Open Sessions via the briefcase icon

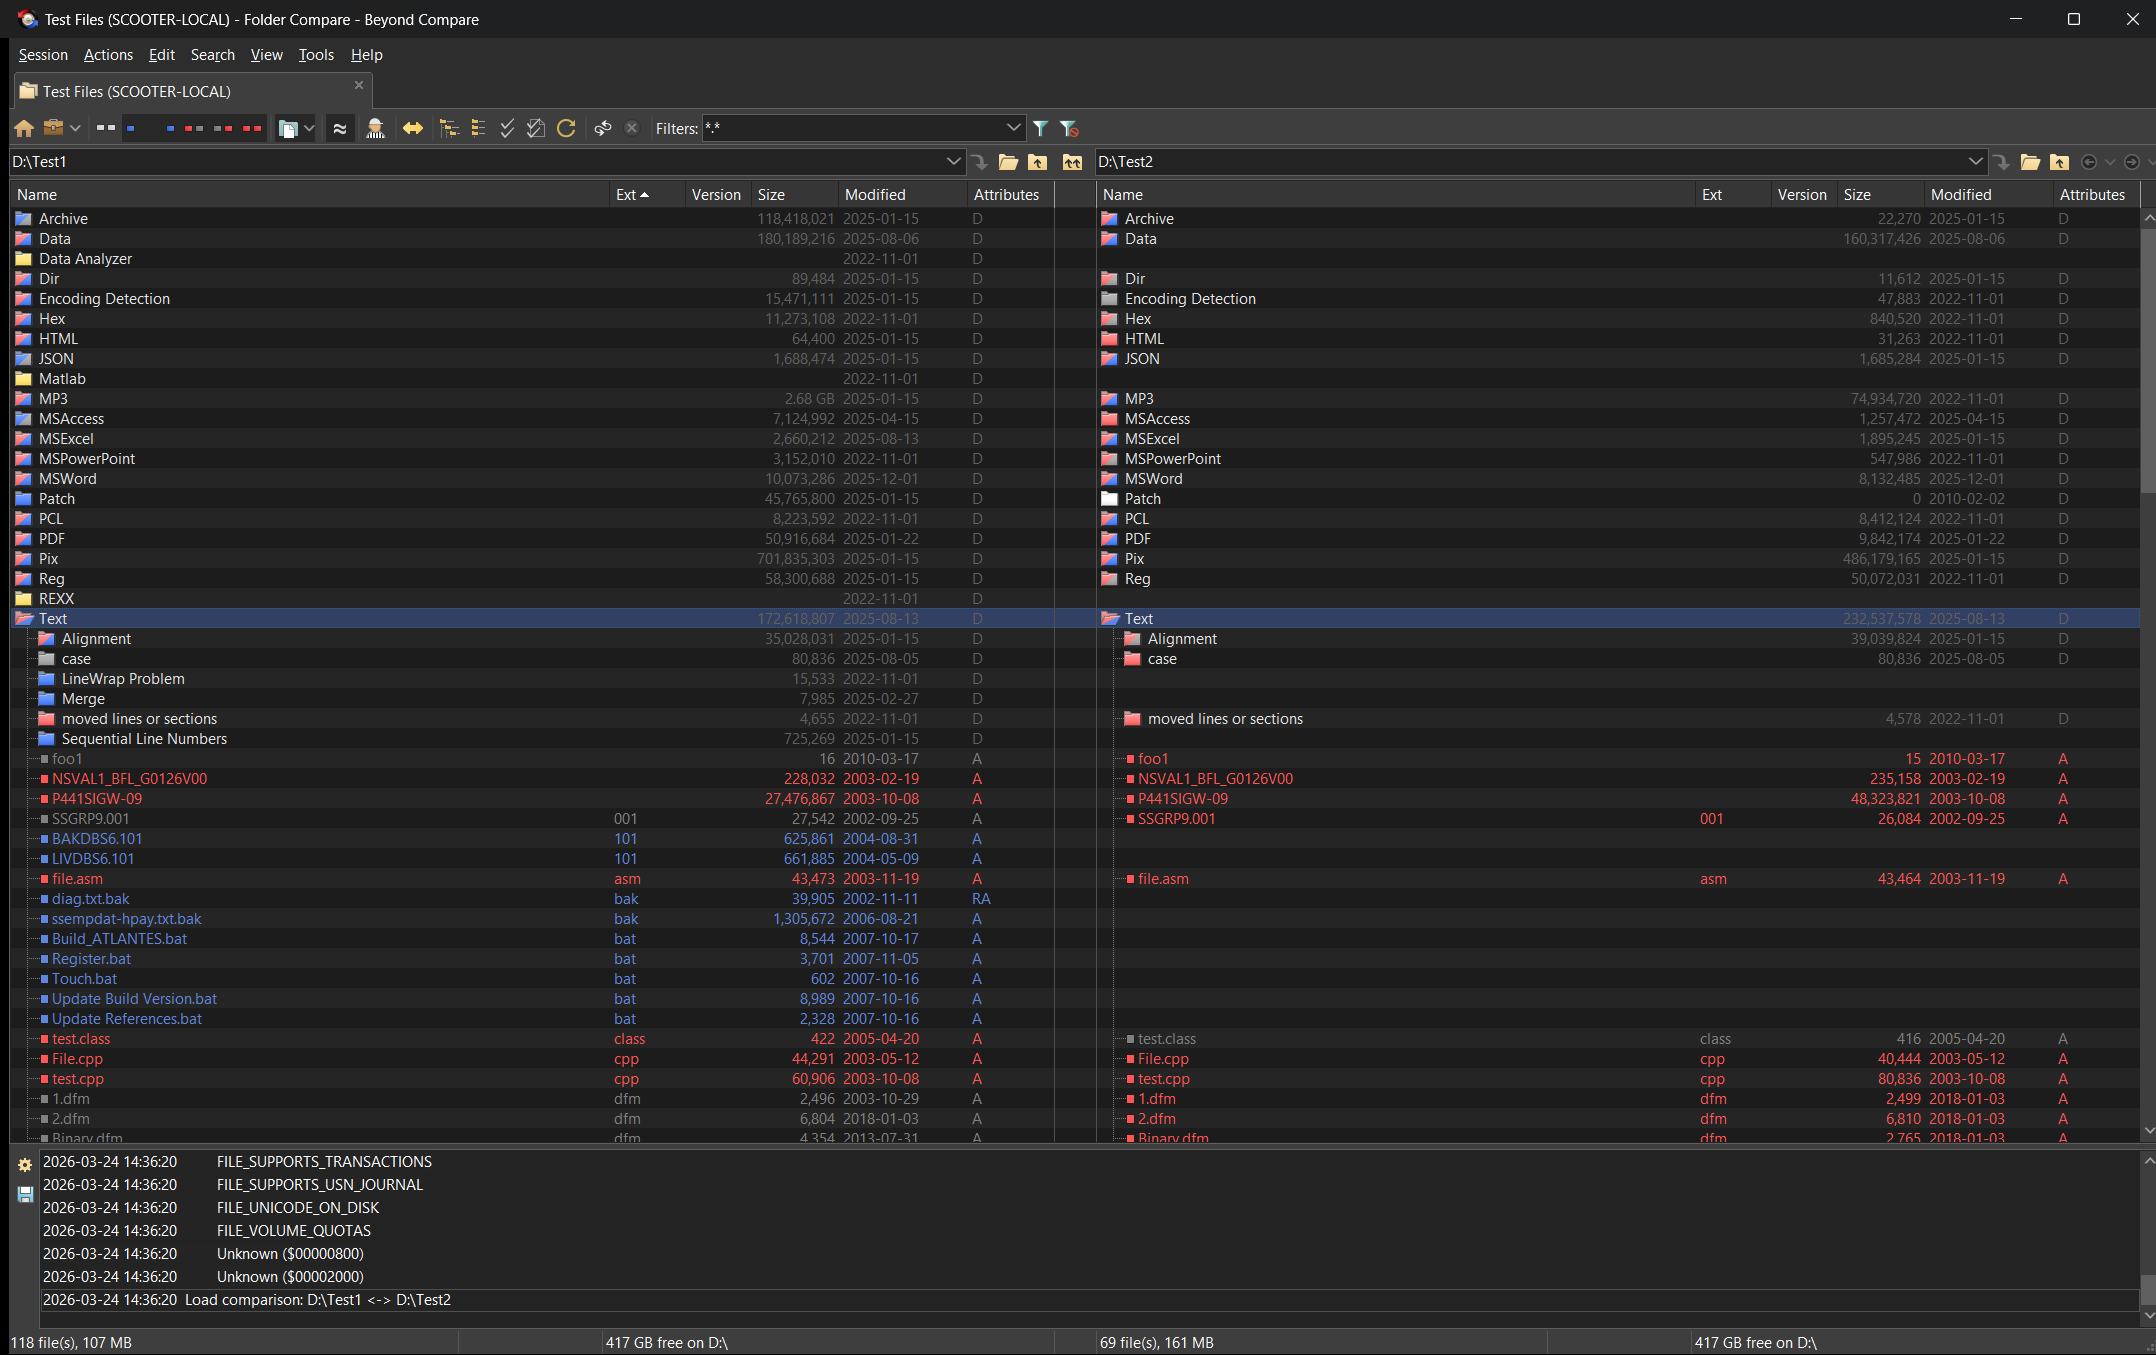point(54,128)
